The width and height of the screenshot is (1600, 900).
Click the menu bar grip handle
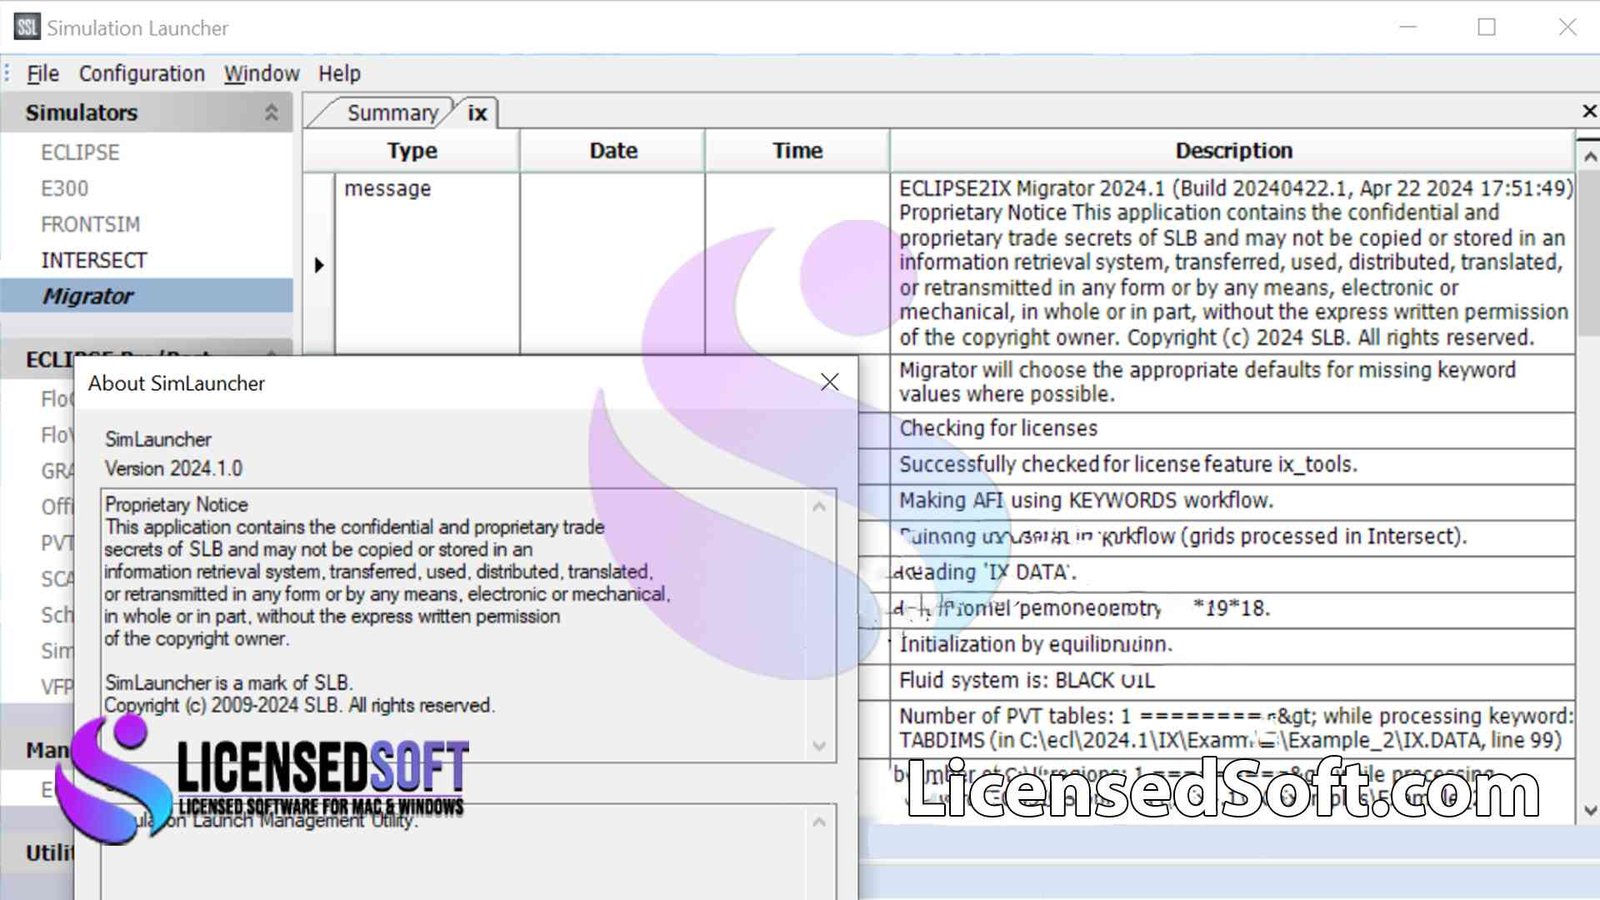point(7,74)
